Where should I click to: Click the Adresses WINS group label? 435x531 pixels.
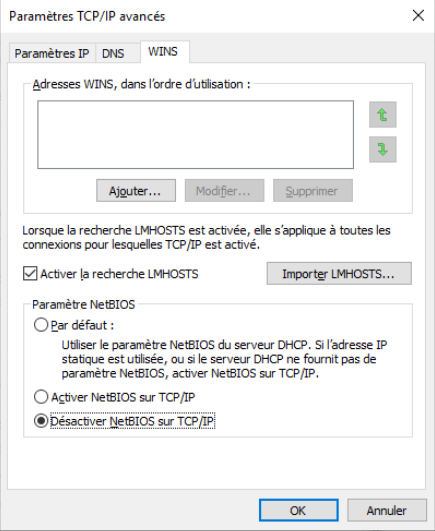pyautogui.click(x=141, y=84)
